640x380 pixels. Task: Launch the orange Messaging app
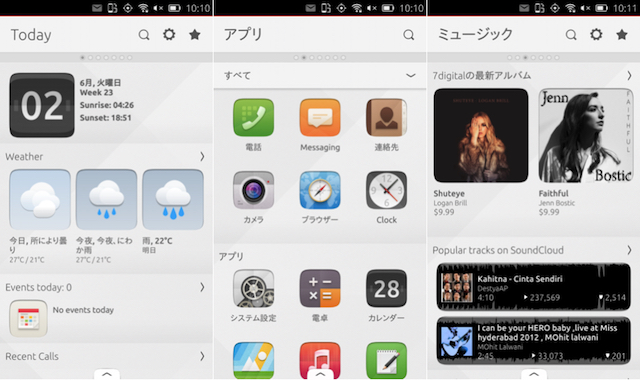click(x=320, y=118)
